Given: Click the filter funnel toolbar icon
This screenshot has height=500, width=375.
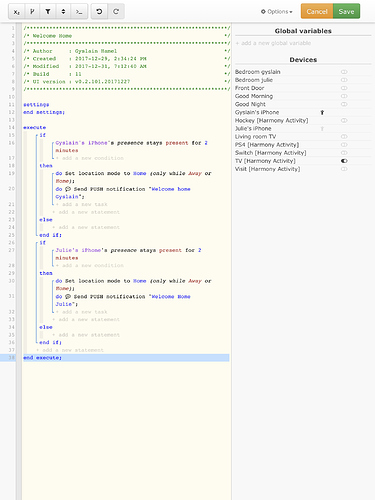Looking at the screenshot, I should 48,12.
